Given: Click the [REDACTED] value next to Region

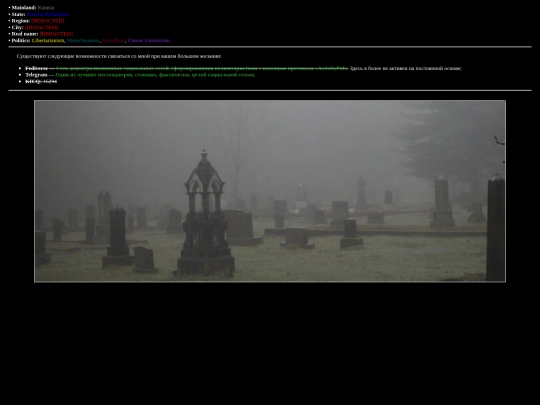Looking at the screenshot, I should click(48, 21).
